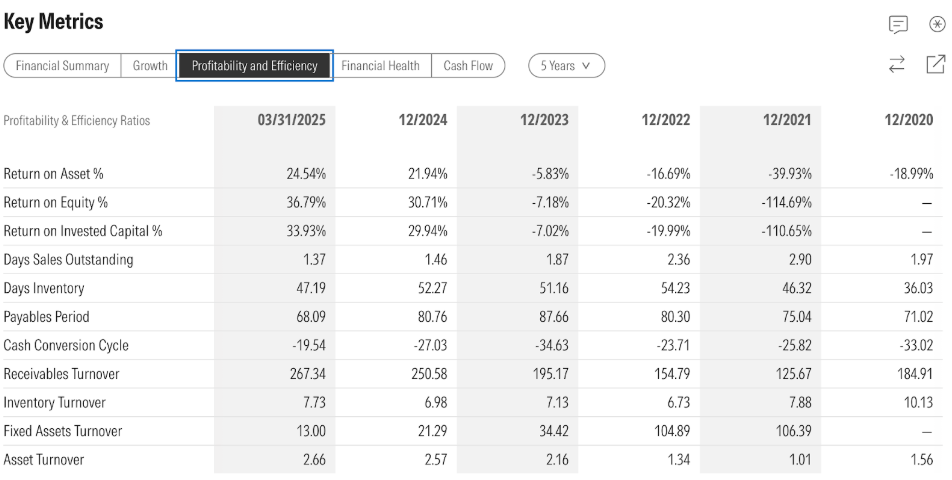
Task: Select the Profitability and Efficiency tab
Action: click(x=255, y=66)
